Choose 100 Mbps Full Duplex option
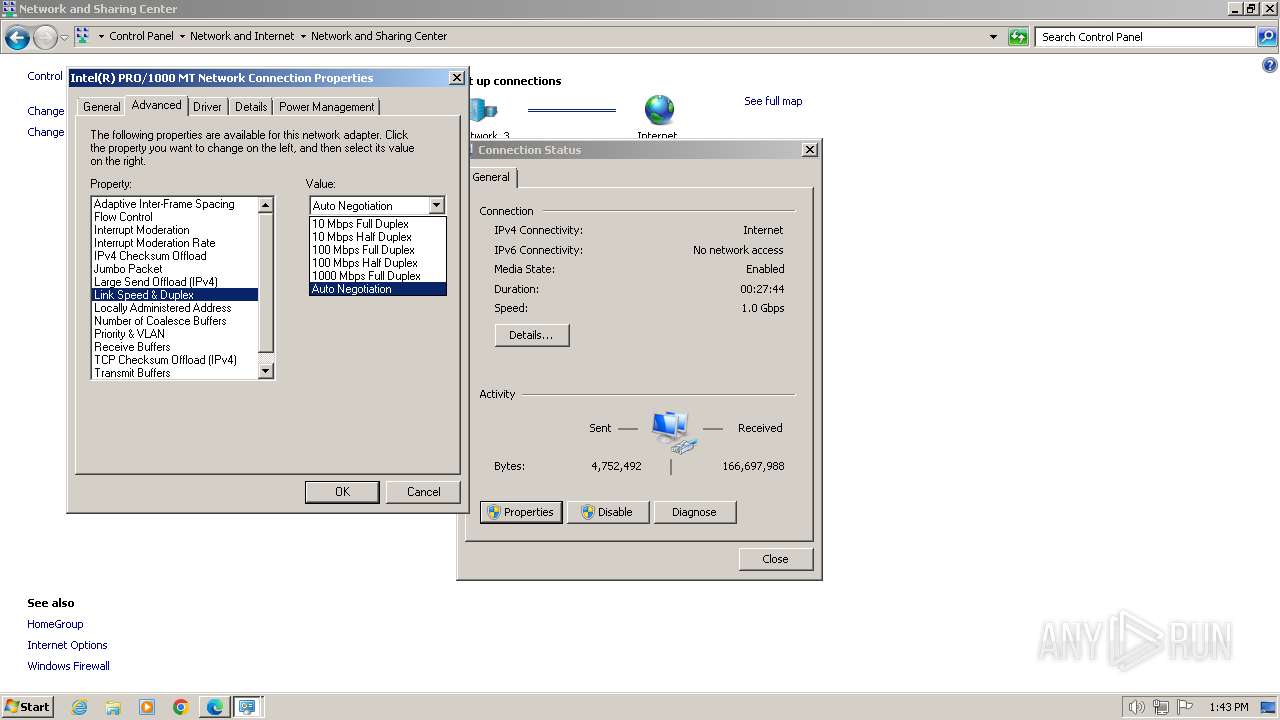The height and width of the screenshot is (720, 1280). 378,250
